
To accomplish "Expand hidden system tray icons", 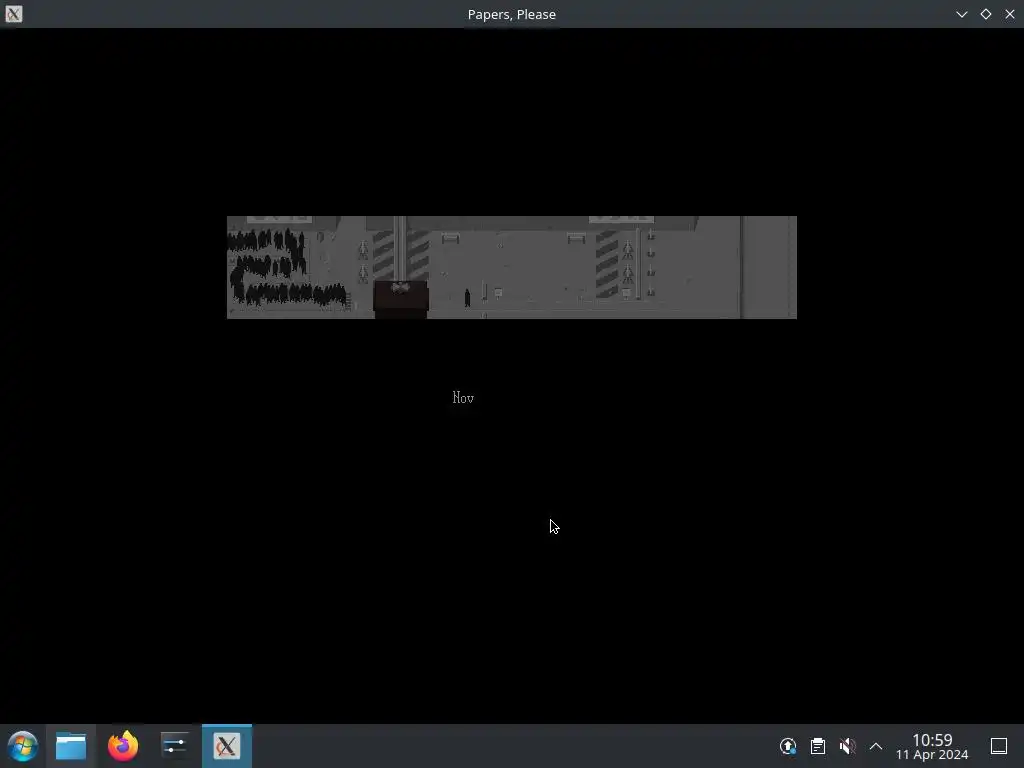I will [876, 746].
